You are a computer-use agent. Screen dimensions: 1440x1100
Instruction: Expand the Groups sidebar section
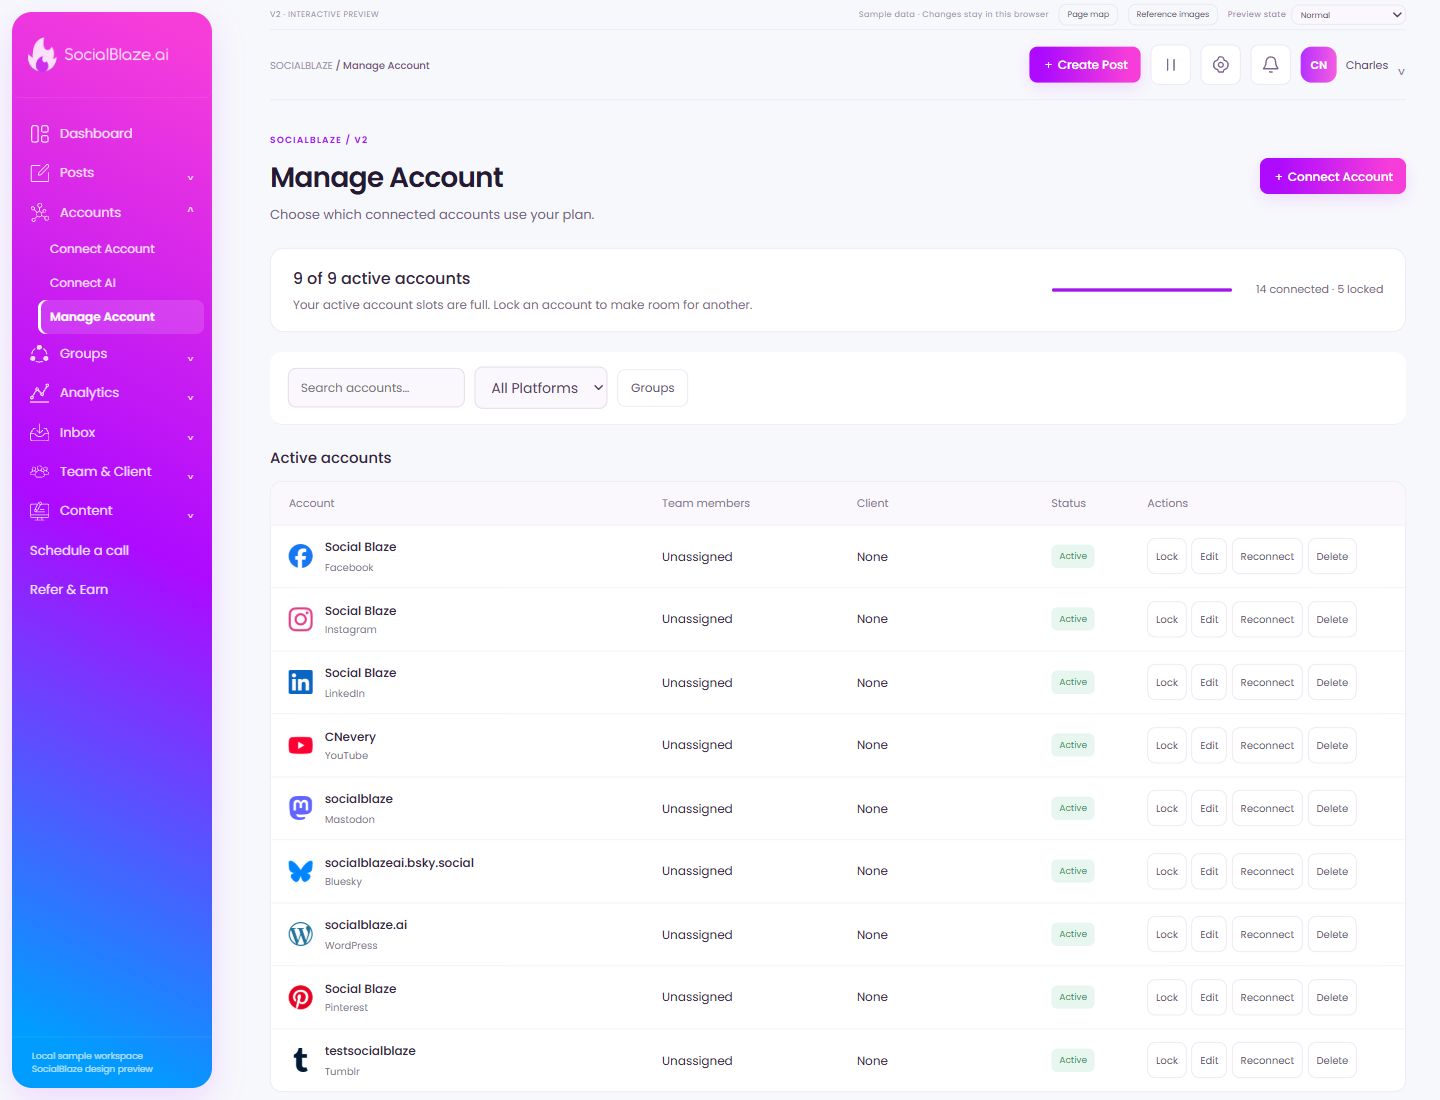pos(190,358)
